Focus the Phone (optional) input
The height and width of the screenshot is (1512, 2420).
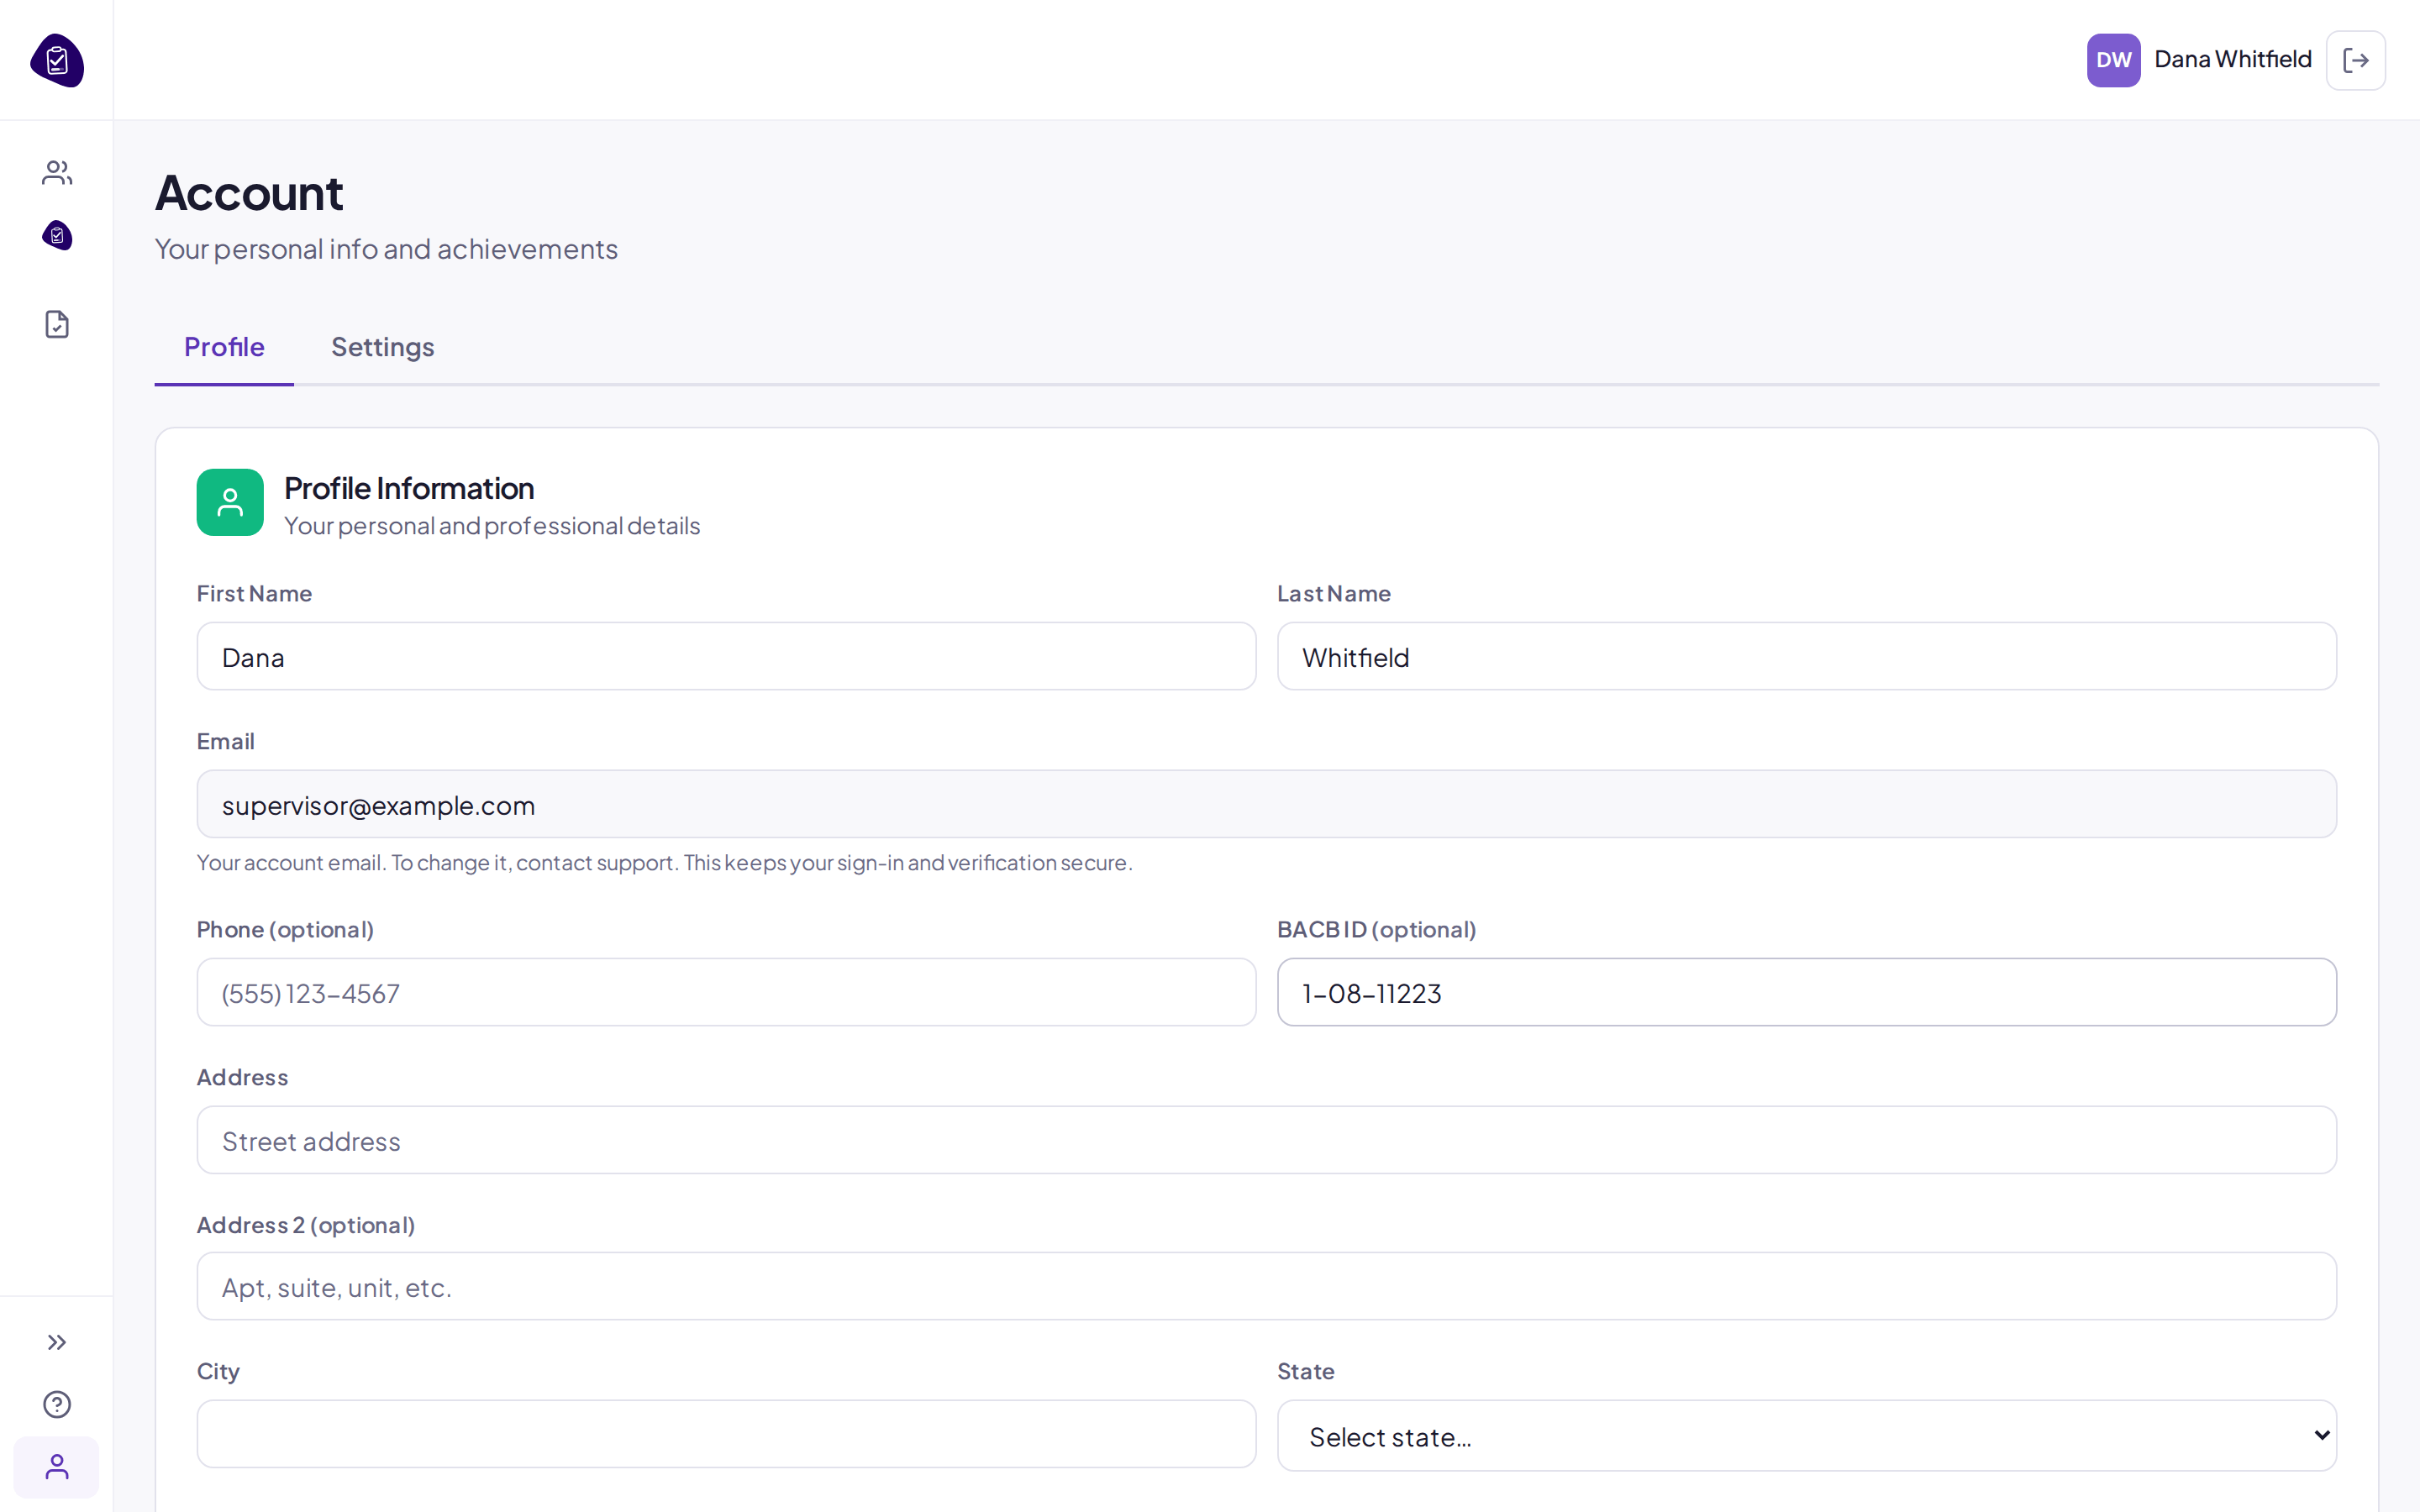726,992
